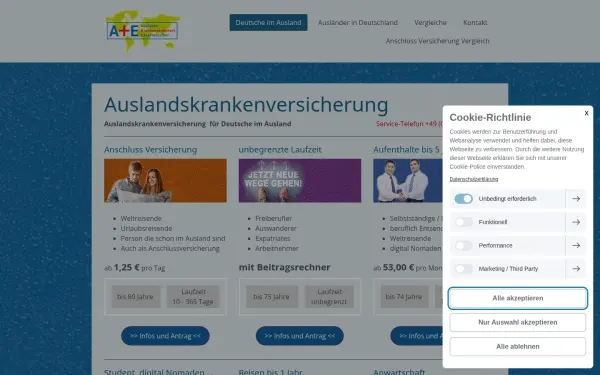Expand Marketing / Third Party details arrow
Screen dimensions: 600x375
[x=576, y=269]
